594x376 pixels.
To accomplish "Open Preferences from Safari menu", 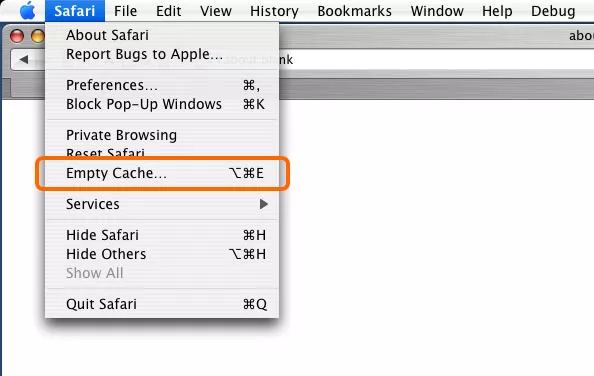I will click(x=162, y=85).
